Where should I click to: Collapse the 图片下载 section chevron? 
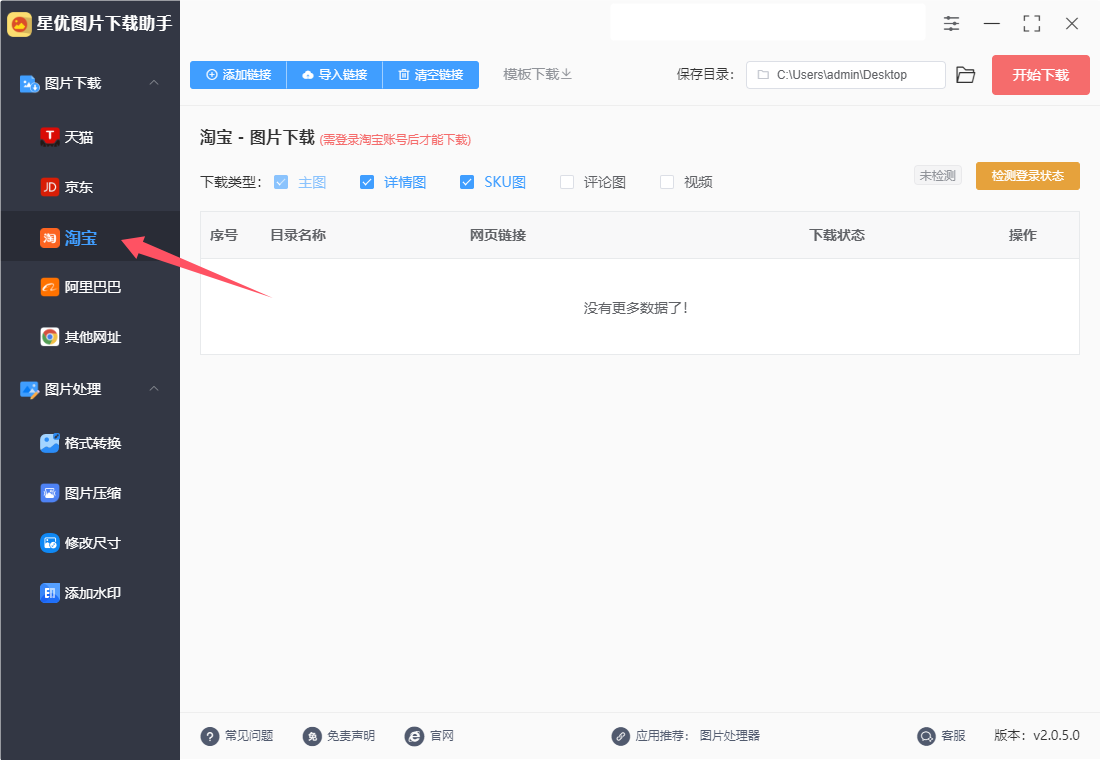(x=154, y=83)
